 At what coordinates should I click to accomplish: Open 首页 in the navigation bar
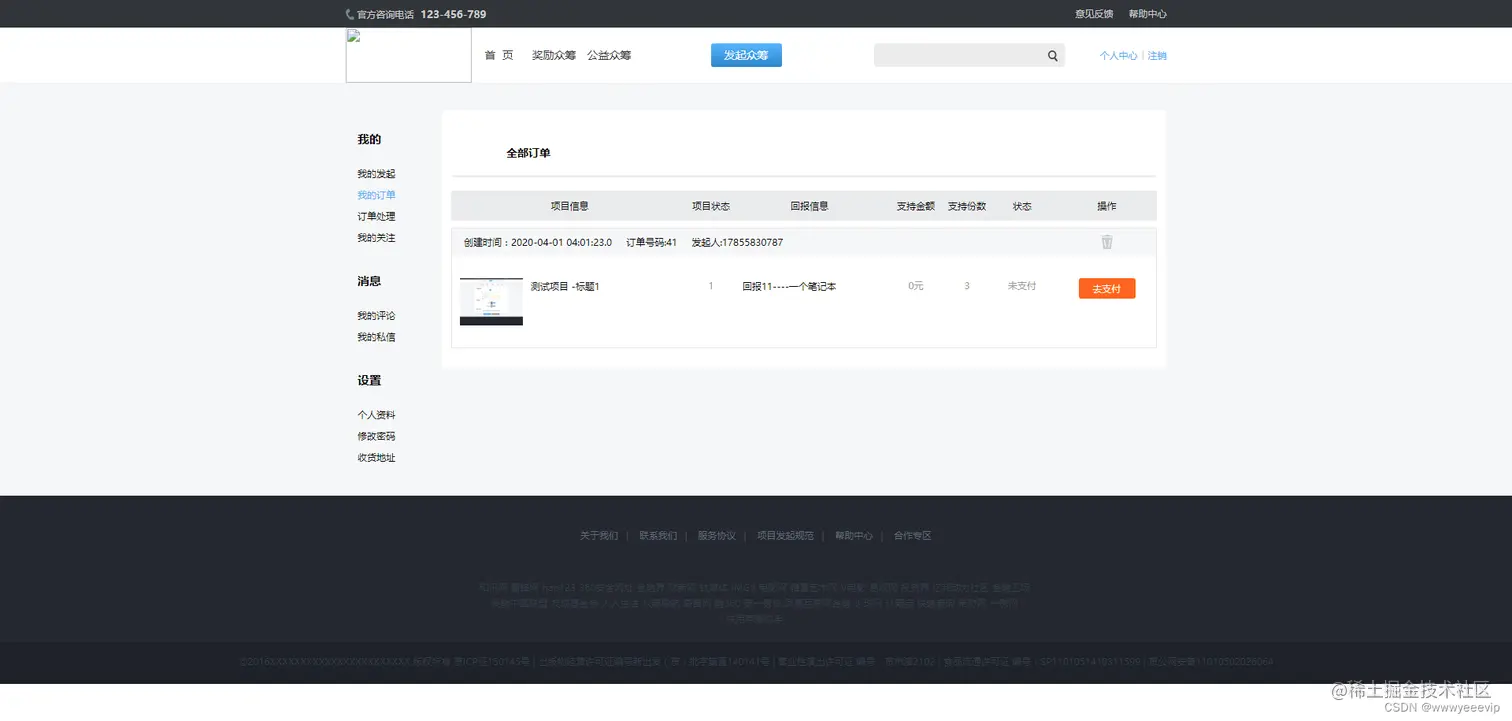pyautogui.click(x=499, y=55)
